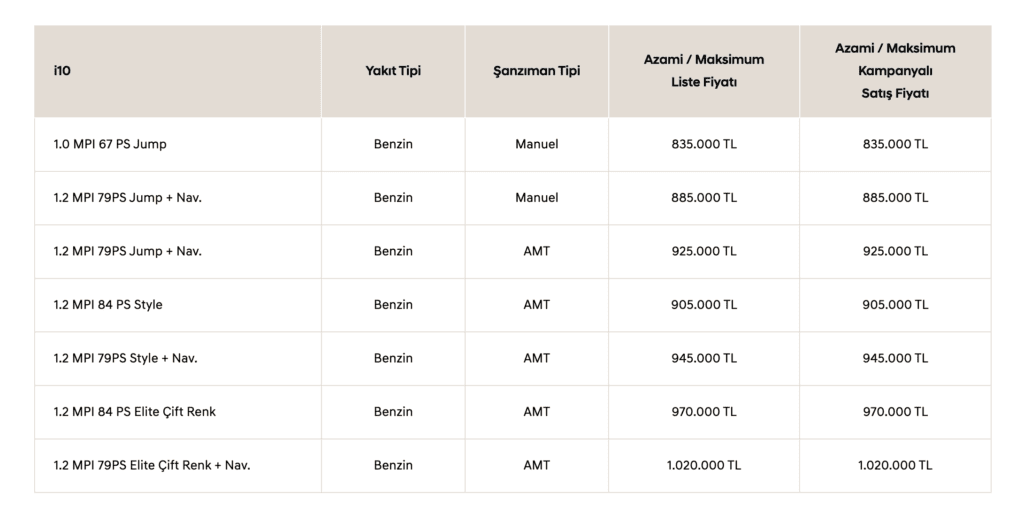The image size is (1024, 508).
Task: Select the 885.000 TL campaign price cell
Action: coord(895,198)
